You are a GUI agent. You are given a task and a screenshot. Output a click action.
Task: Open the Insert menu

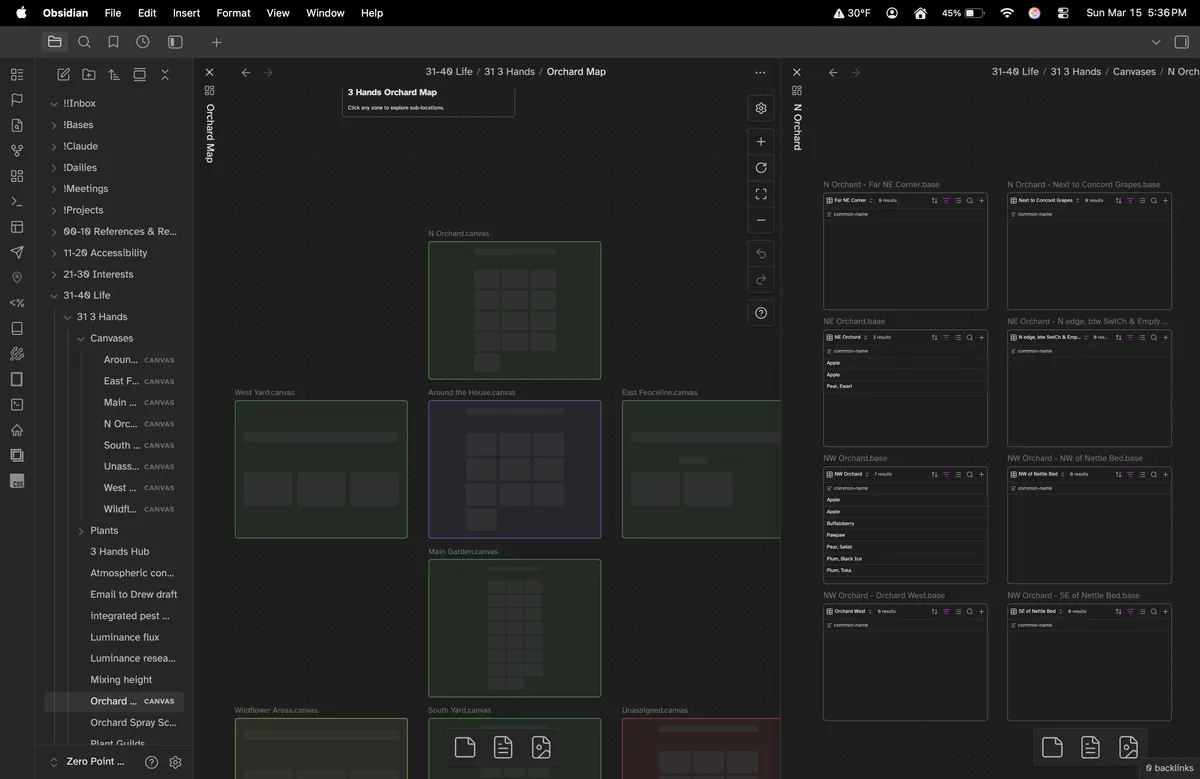pos(186,13)
